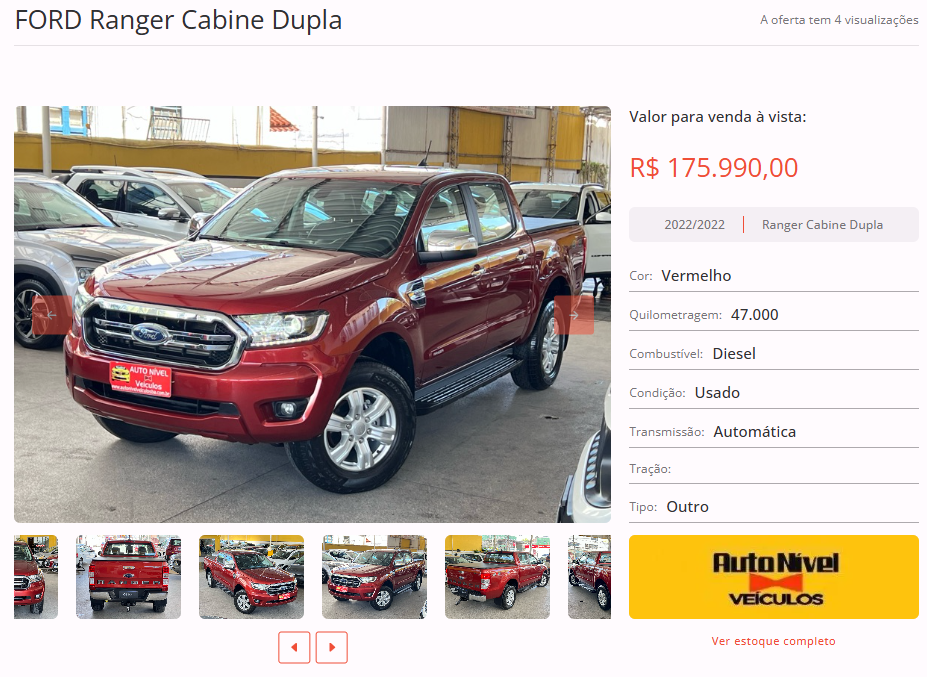Click the FORD Ranger Cabine Dupla title
Viewport: 927px width, 677px height.
click(x=178, y=20)
